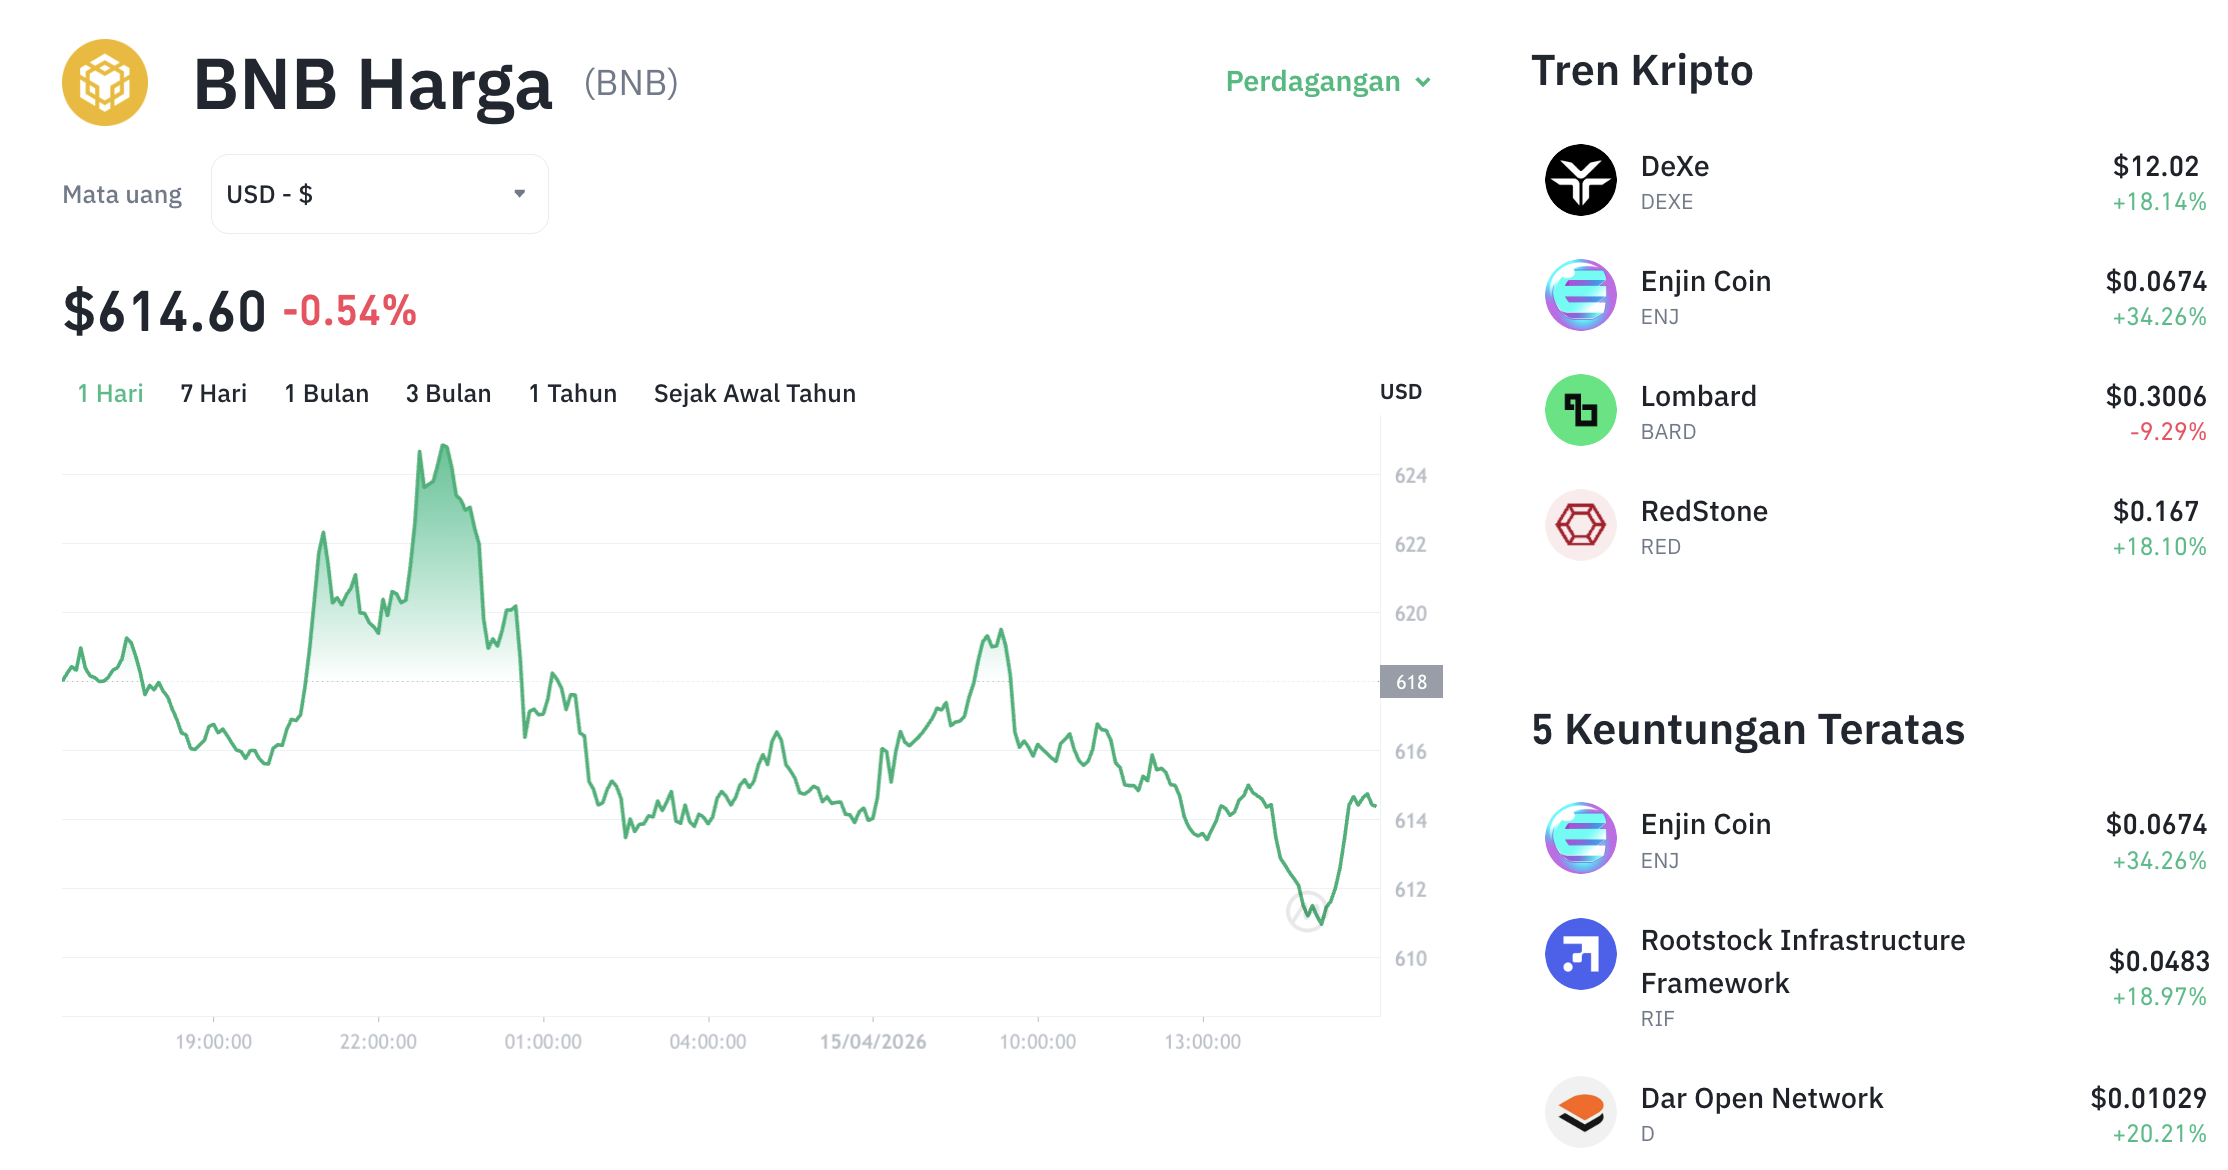Click the Perdagangan link

click(x=1313, y=82)
